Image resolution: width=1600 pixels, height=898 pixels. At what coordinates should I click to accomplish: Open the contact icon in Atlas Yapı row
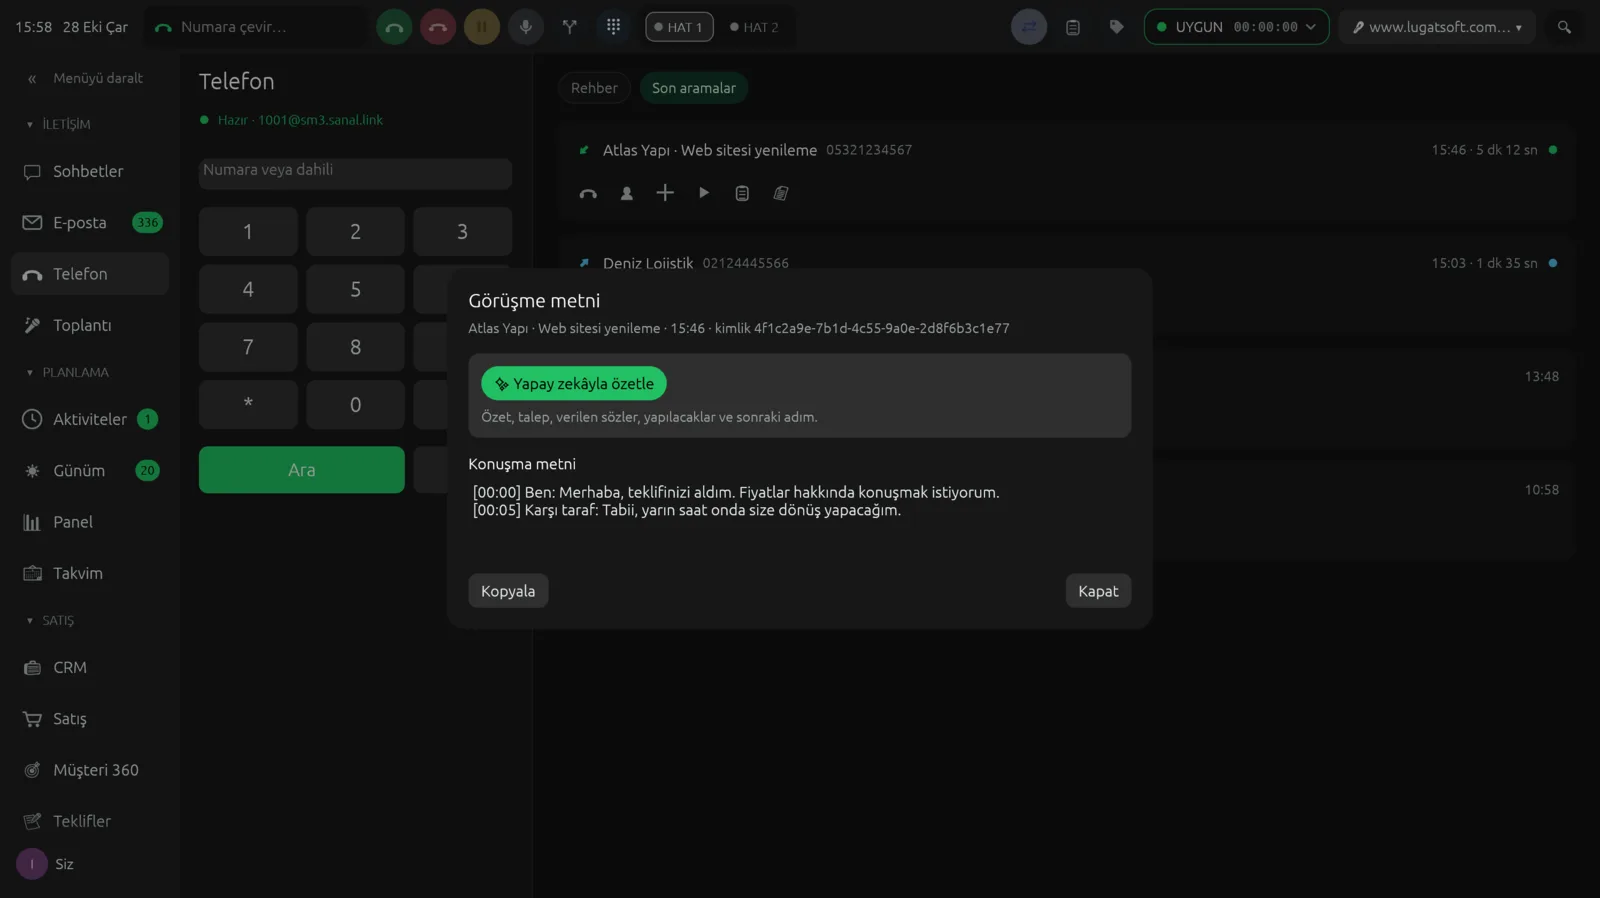click(x=627, y=193)
